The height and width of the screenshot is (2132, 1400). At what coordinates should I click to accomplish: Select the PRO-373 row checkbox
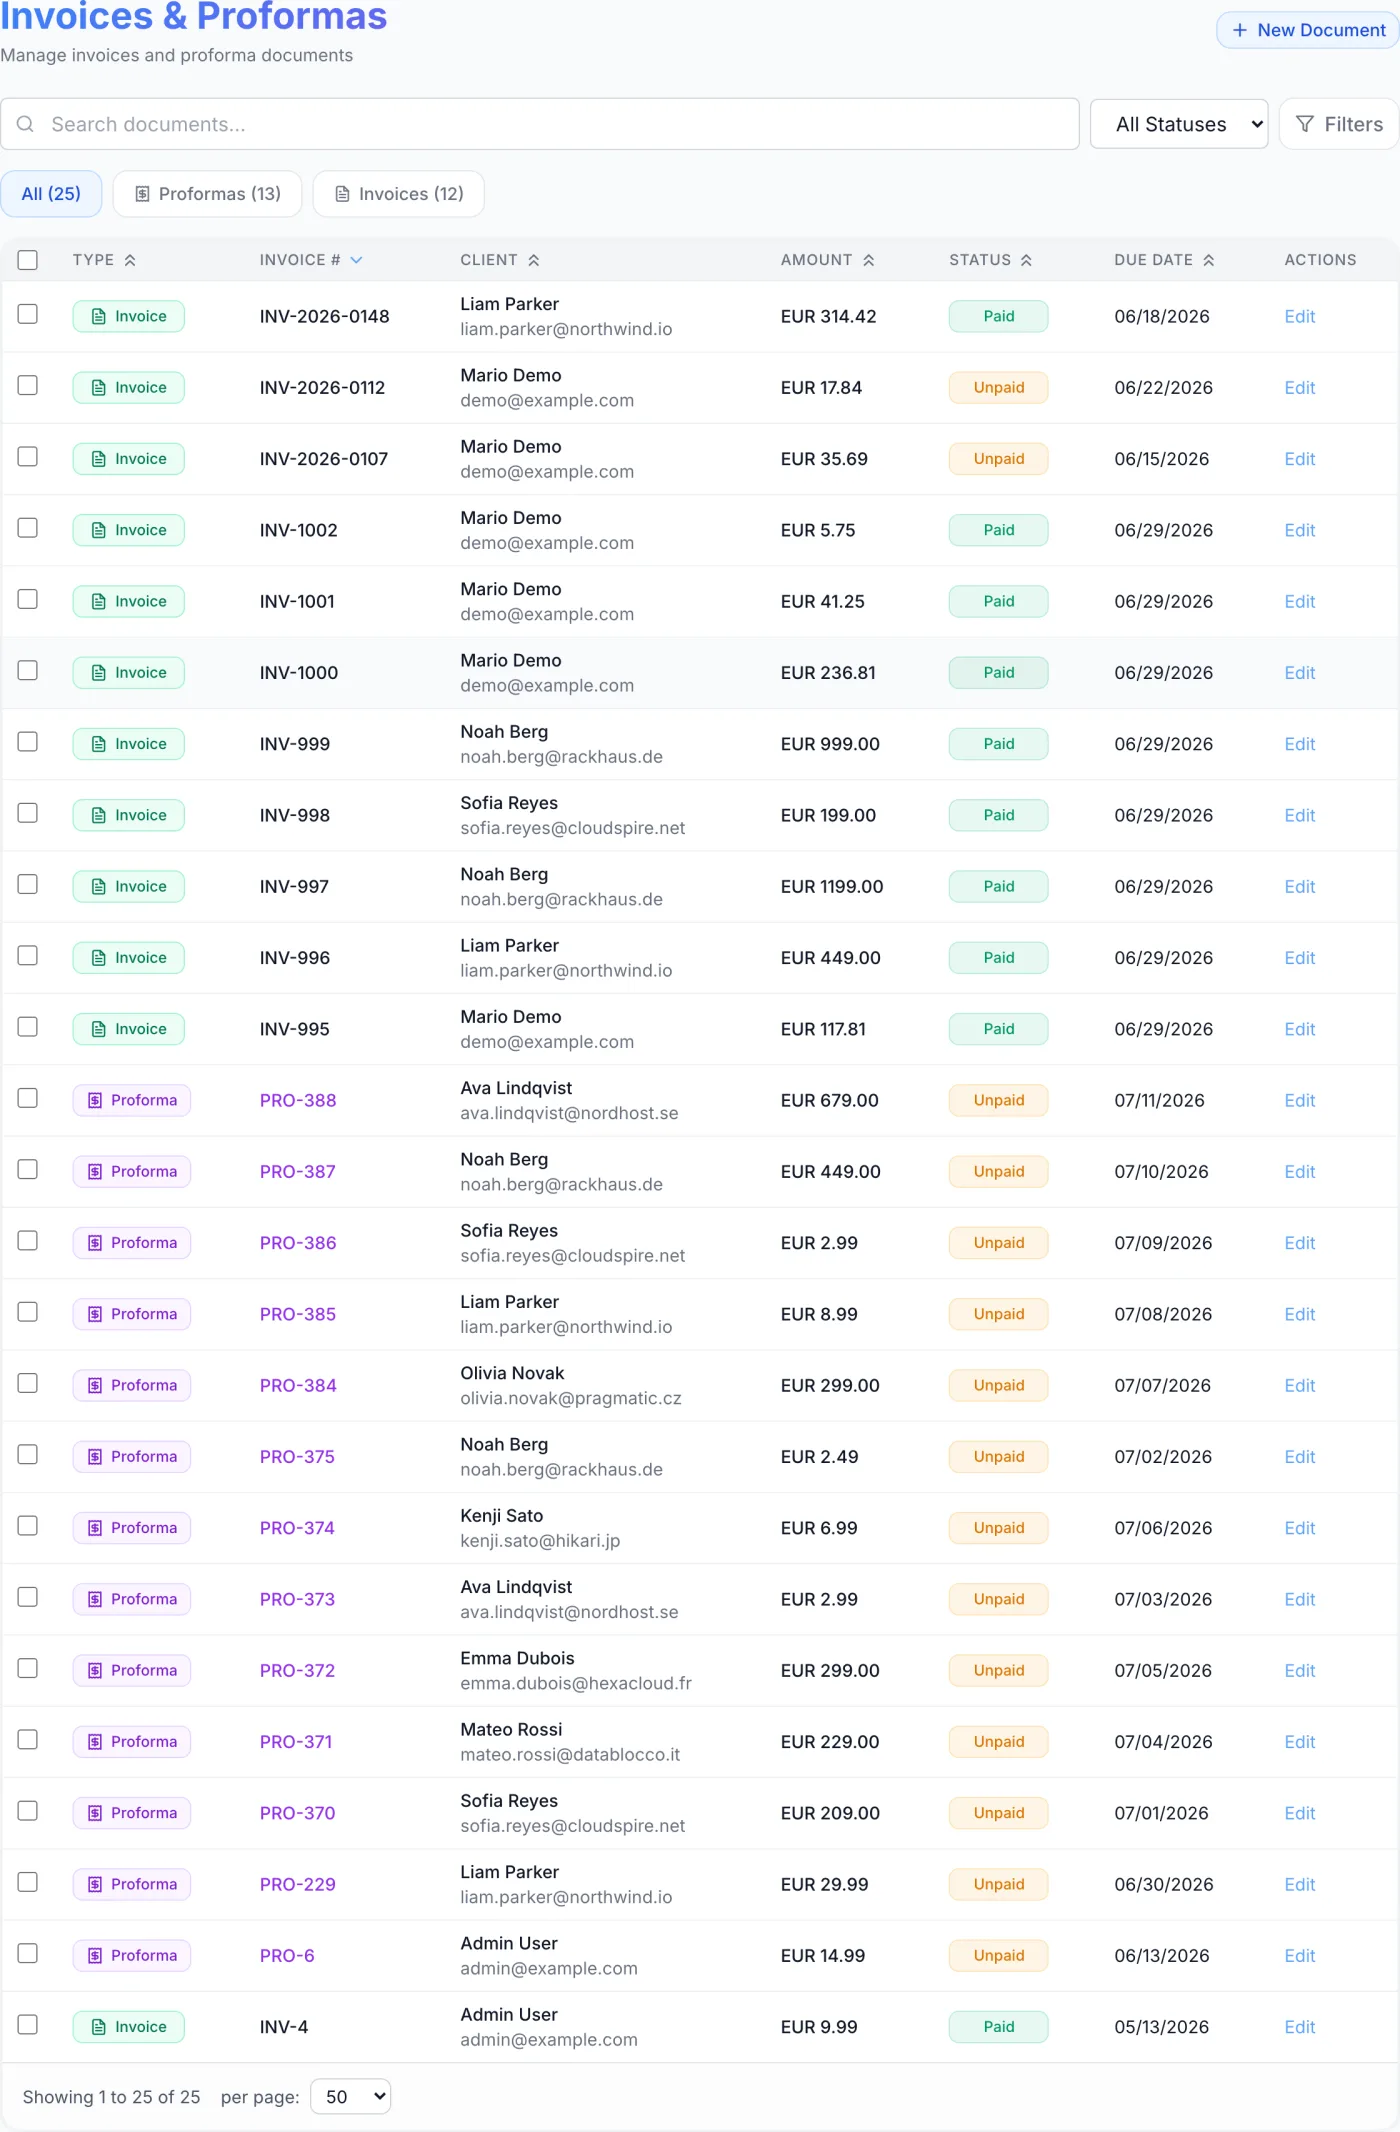pos(28,1597)
